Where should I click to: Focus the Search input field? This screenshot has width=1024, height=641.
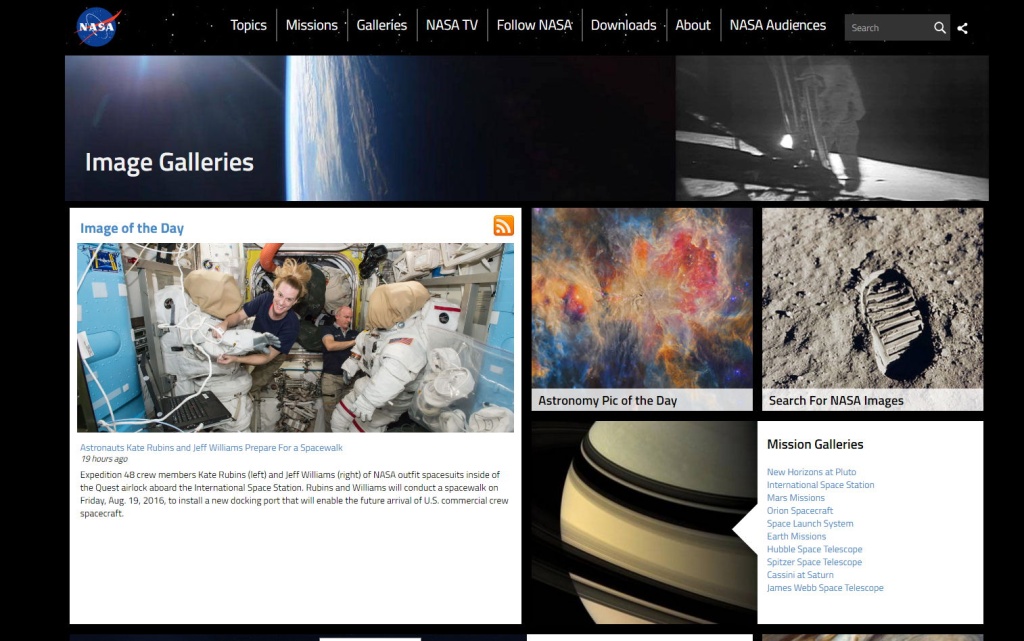(888, 27)
